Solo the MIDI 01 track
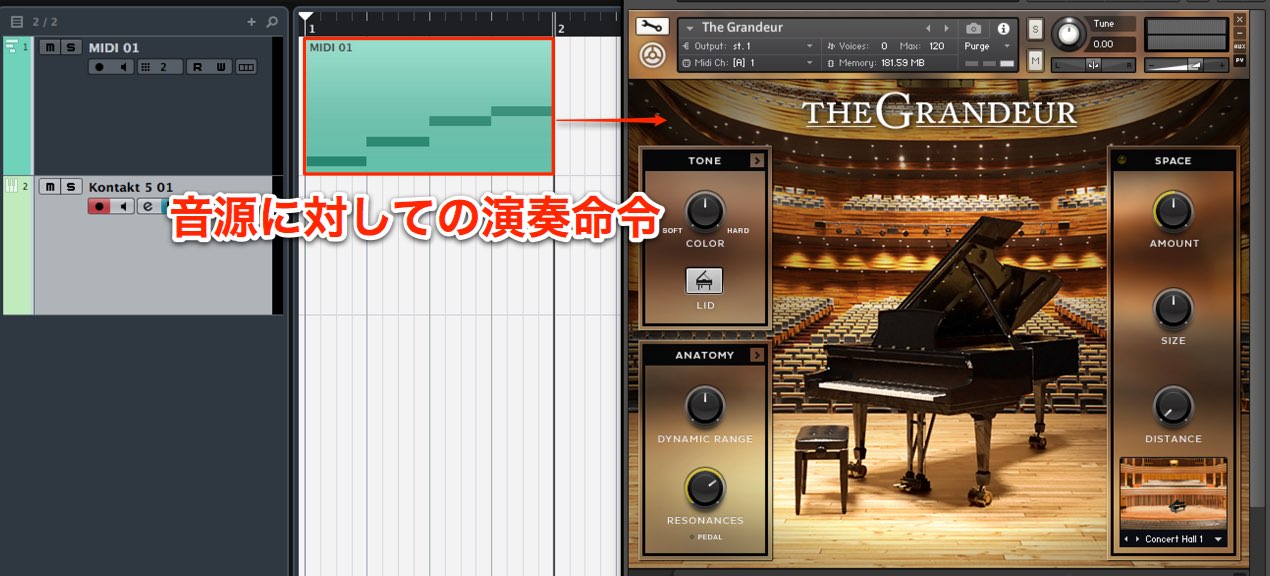This screenshot has height=576, width=1270. tap(70, 47)
